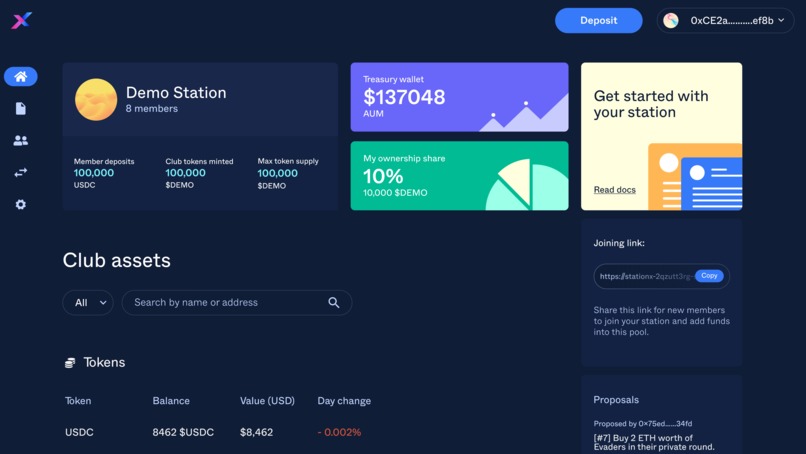Click the 8 members text
806x454 pixels.
pos(152,108)
